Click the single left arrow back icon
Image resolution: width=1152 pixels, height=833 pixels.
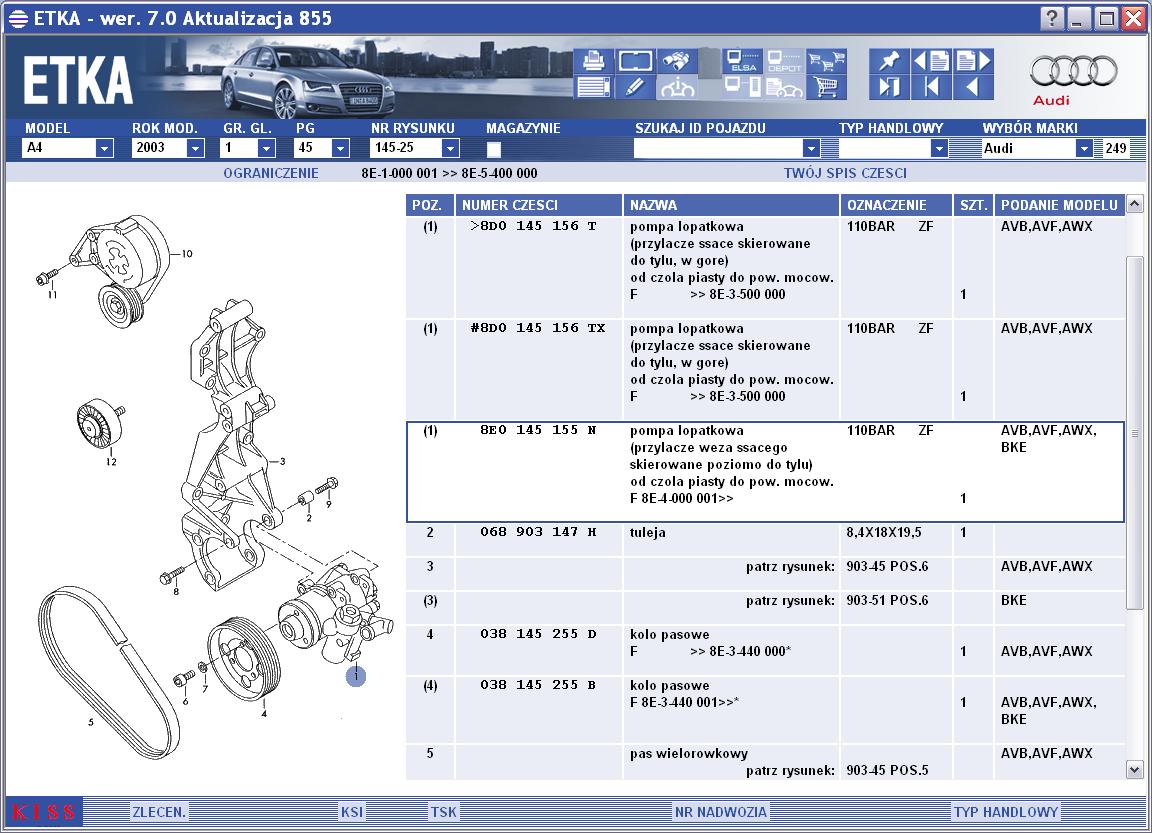pos(973,87)
